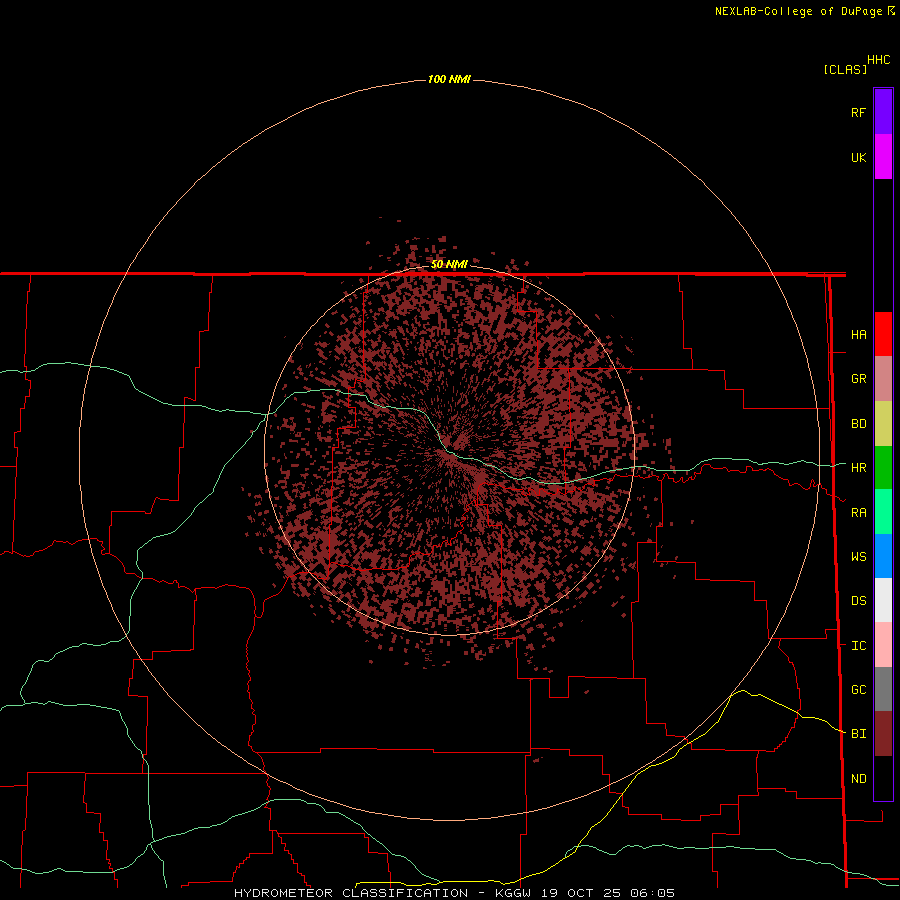Click the KGGW station identifier
Image resolution: width=900 pixels, height=900 pixels.
513,893
